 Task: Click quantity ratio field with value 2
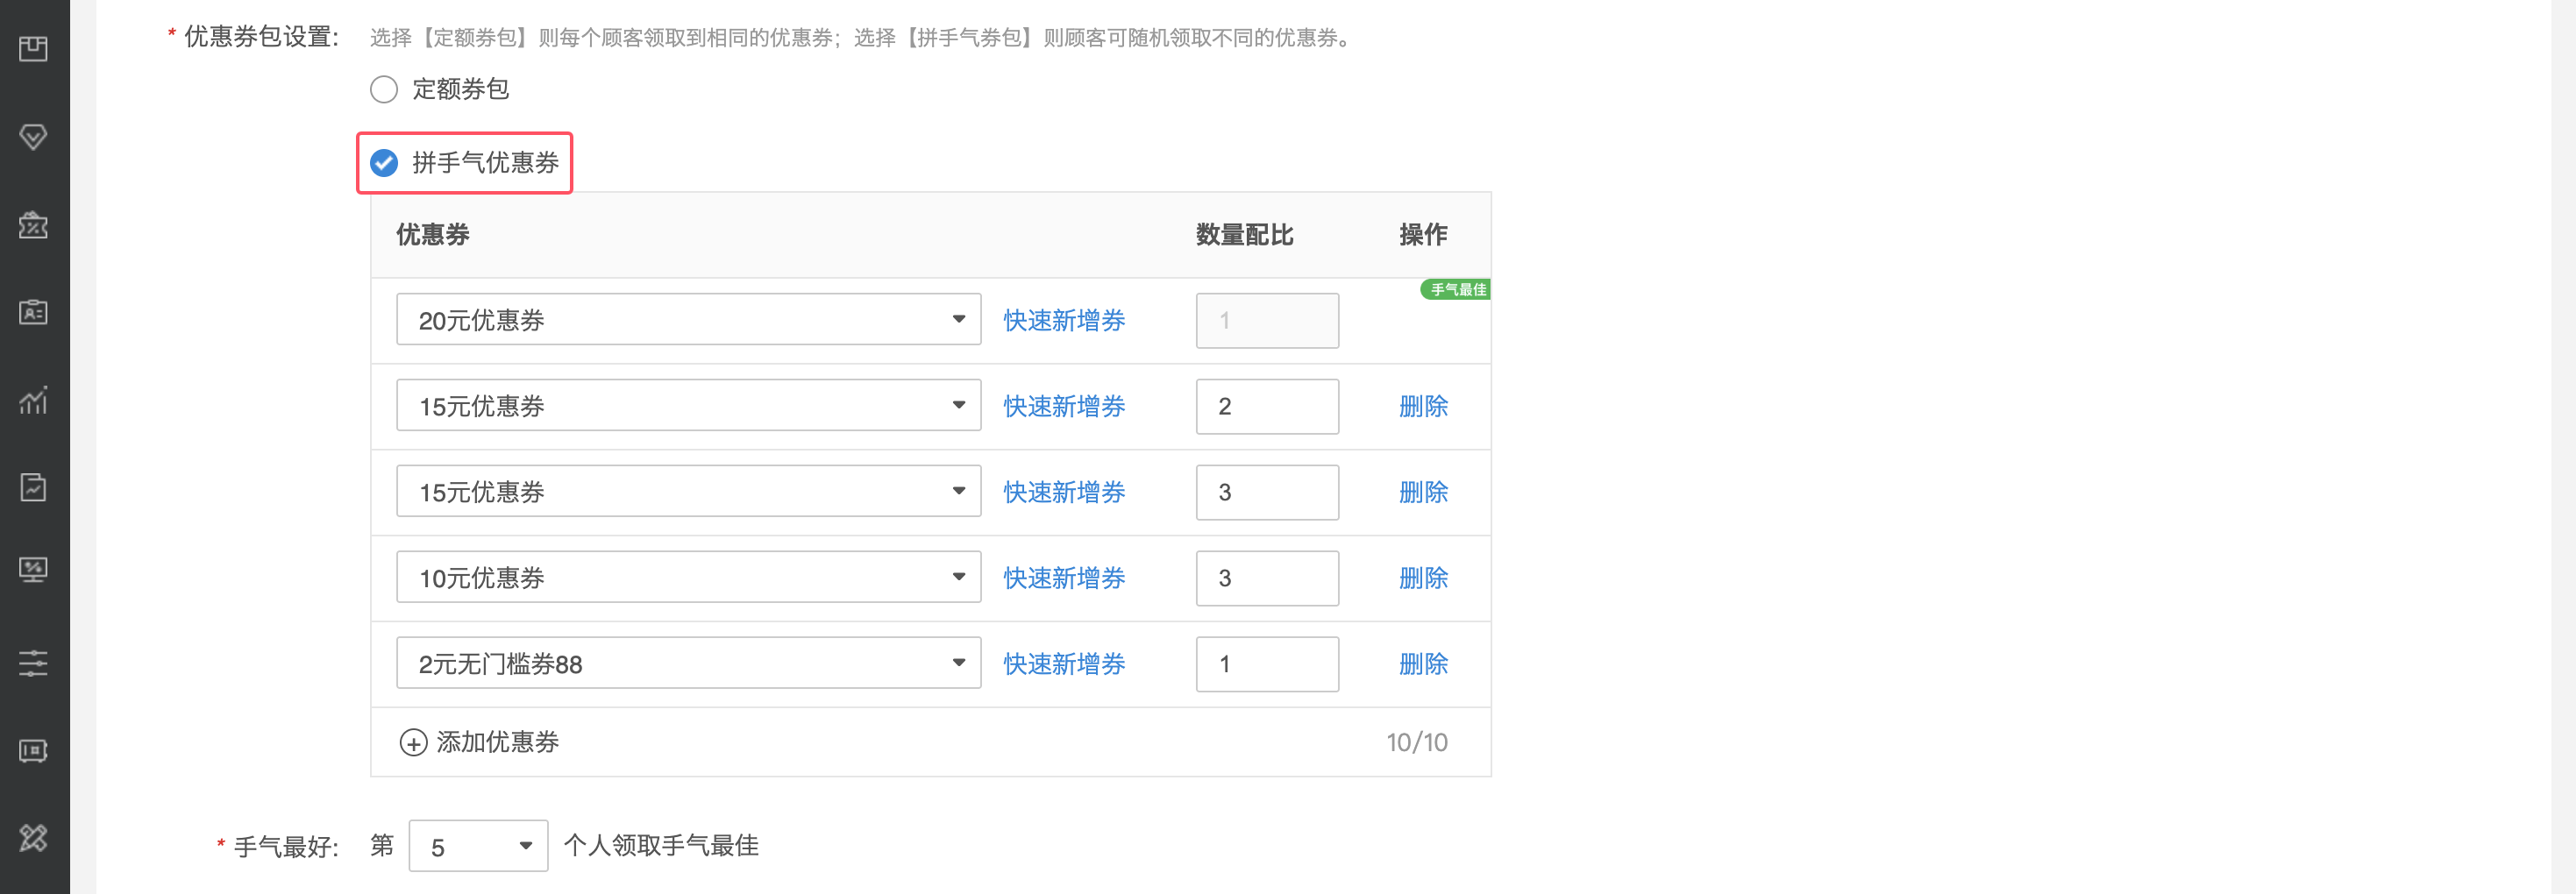[x=1267, y=406]
